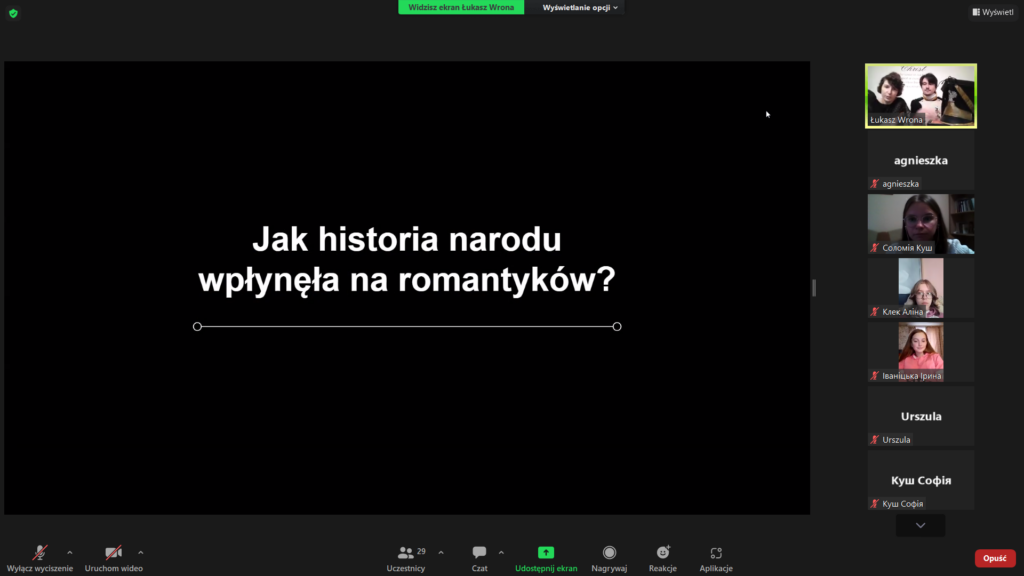Click the green Widzisz ekran Łukasz Wrona banner
Viewport: 1024px width, 576px height.
[x=461, y=7]
